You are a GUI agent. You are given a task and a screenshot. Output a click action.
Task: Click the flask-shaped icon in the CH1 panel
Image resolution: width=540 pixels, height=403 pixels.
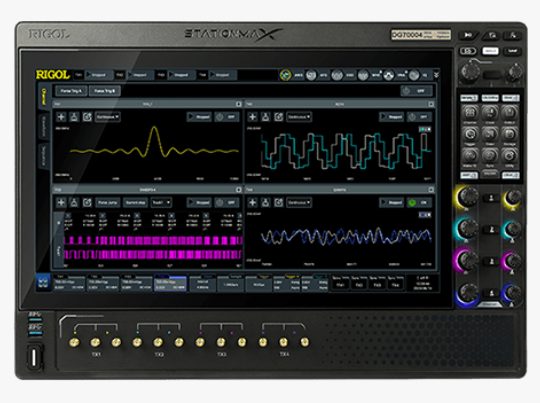[x=74, y=117]
